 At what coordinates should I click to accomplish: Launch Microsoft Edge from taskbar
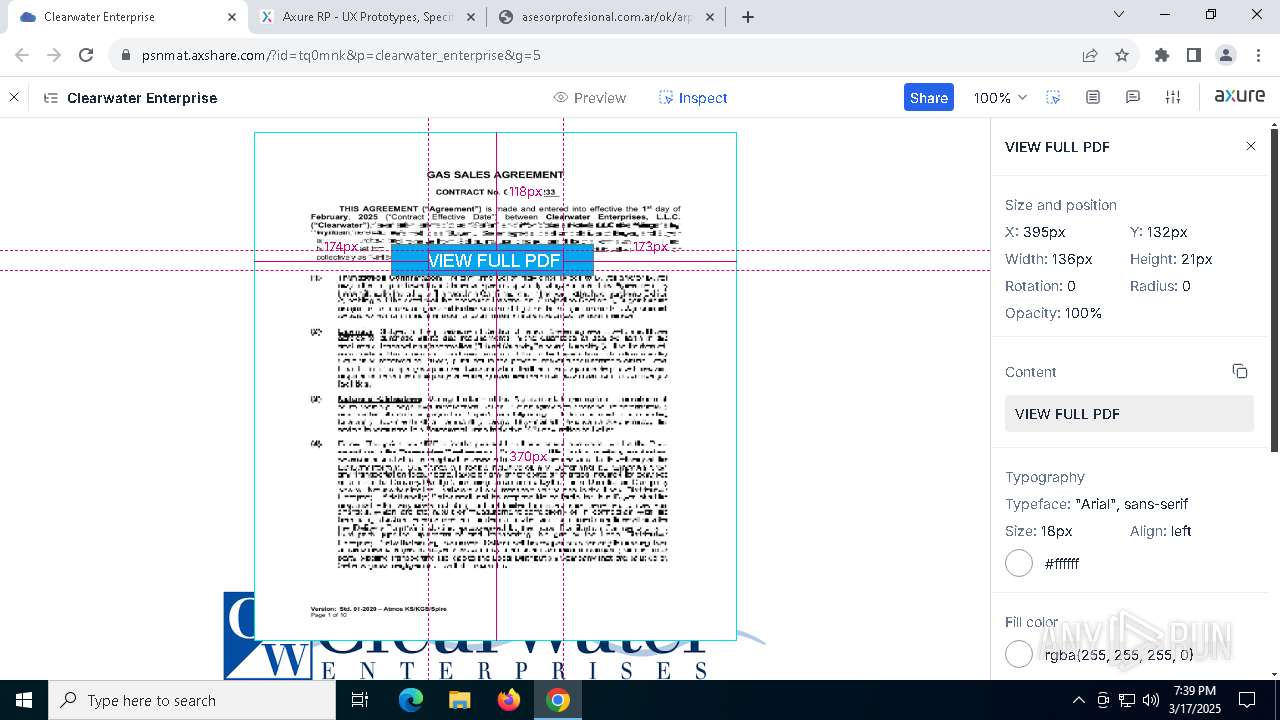[411, 700]
